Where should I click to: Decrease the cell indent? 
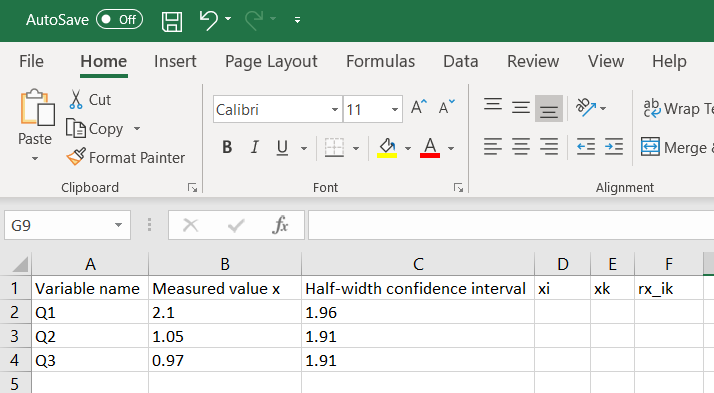(586, 147)
